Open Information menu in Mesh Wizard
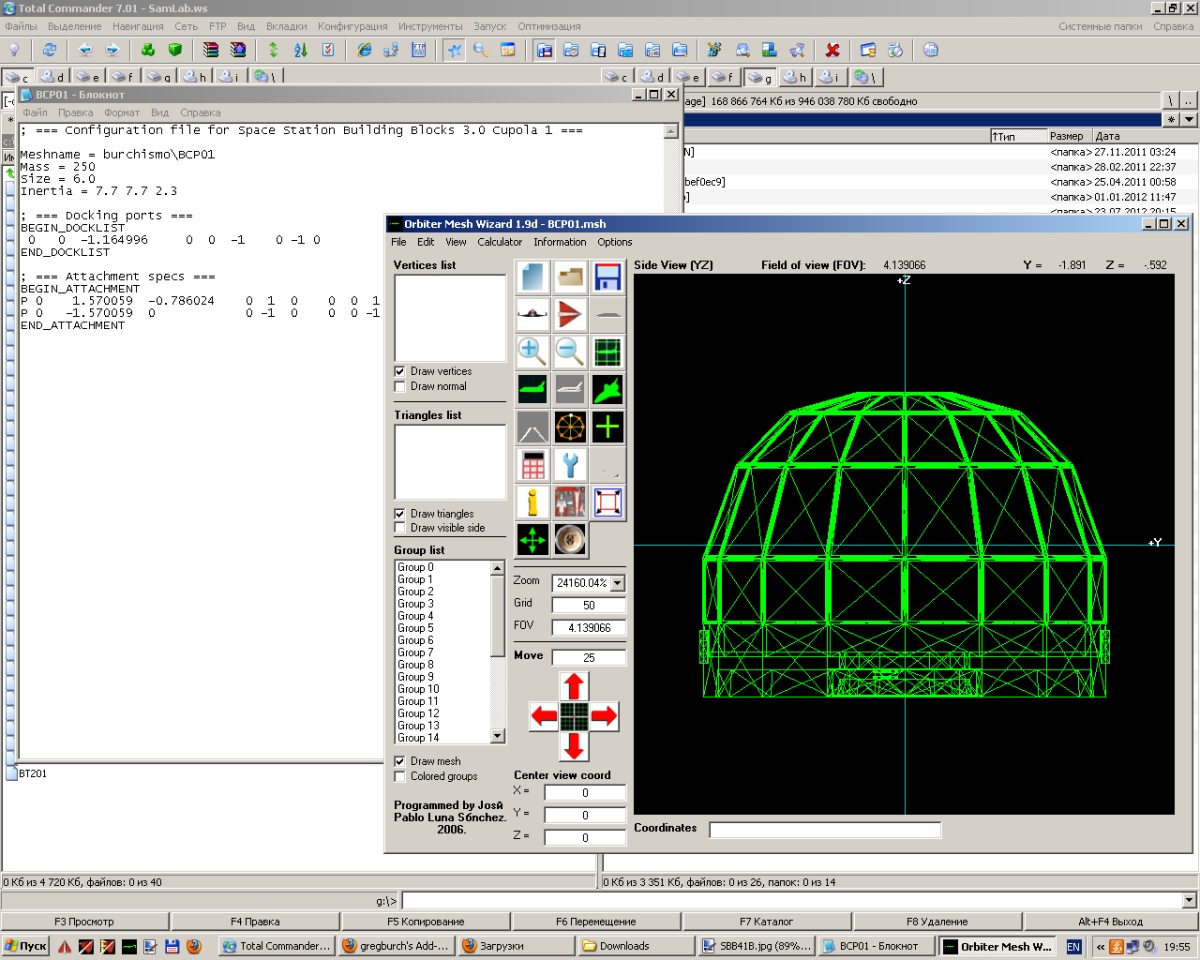Screen dimensions: 1200x960 pyautogui.click(x=560, y=242)
